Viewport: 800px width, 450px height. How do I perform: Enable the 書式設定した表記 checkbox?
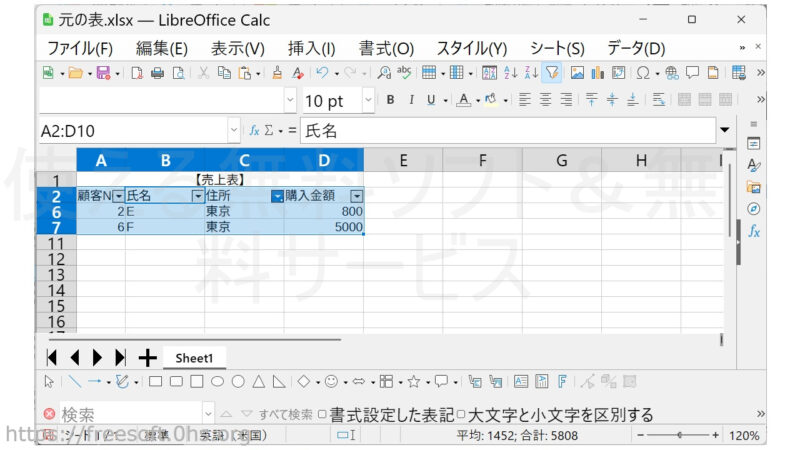click(x=322, y=414)
